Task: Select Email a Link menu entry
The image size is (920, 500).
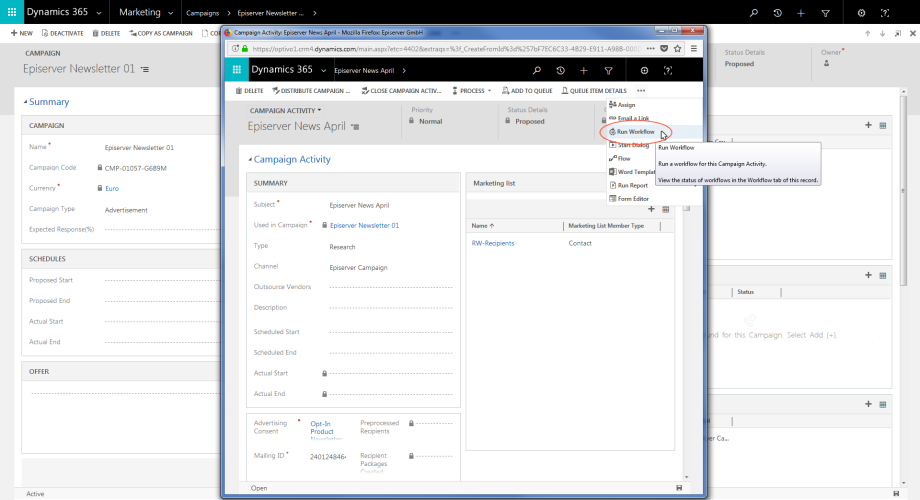Action: (631, 118)
